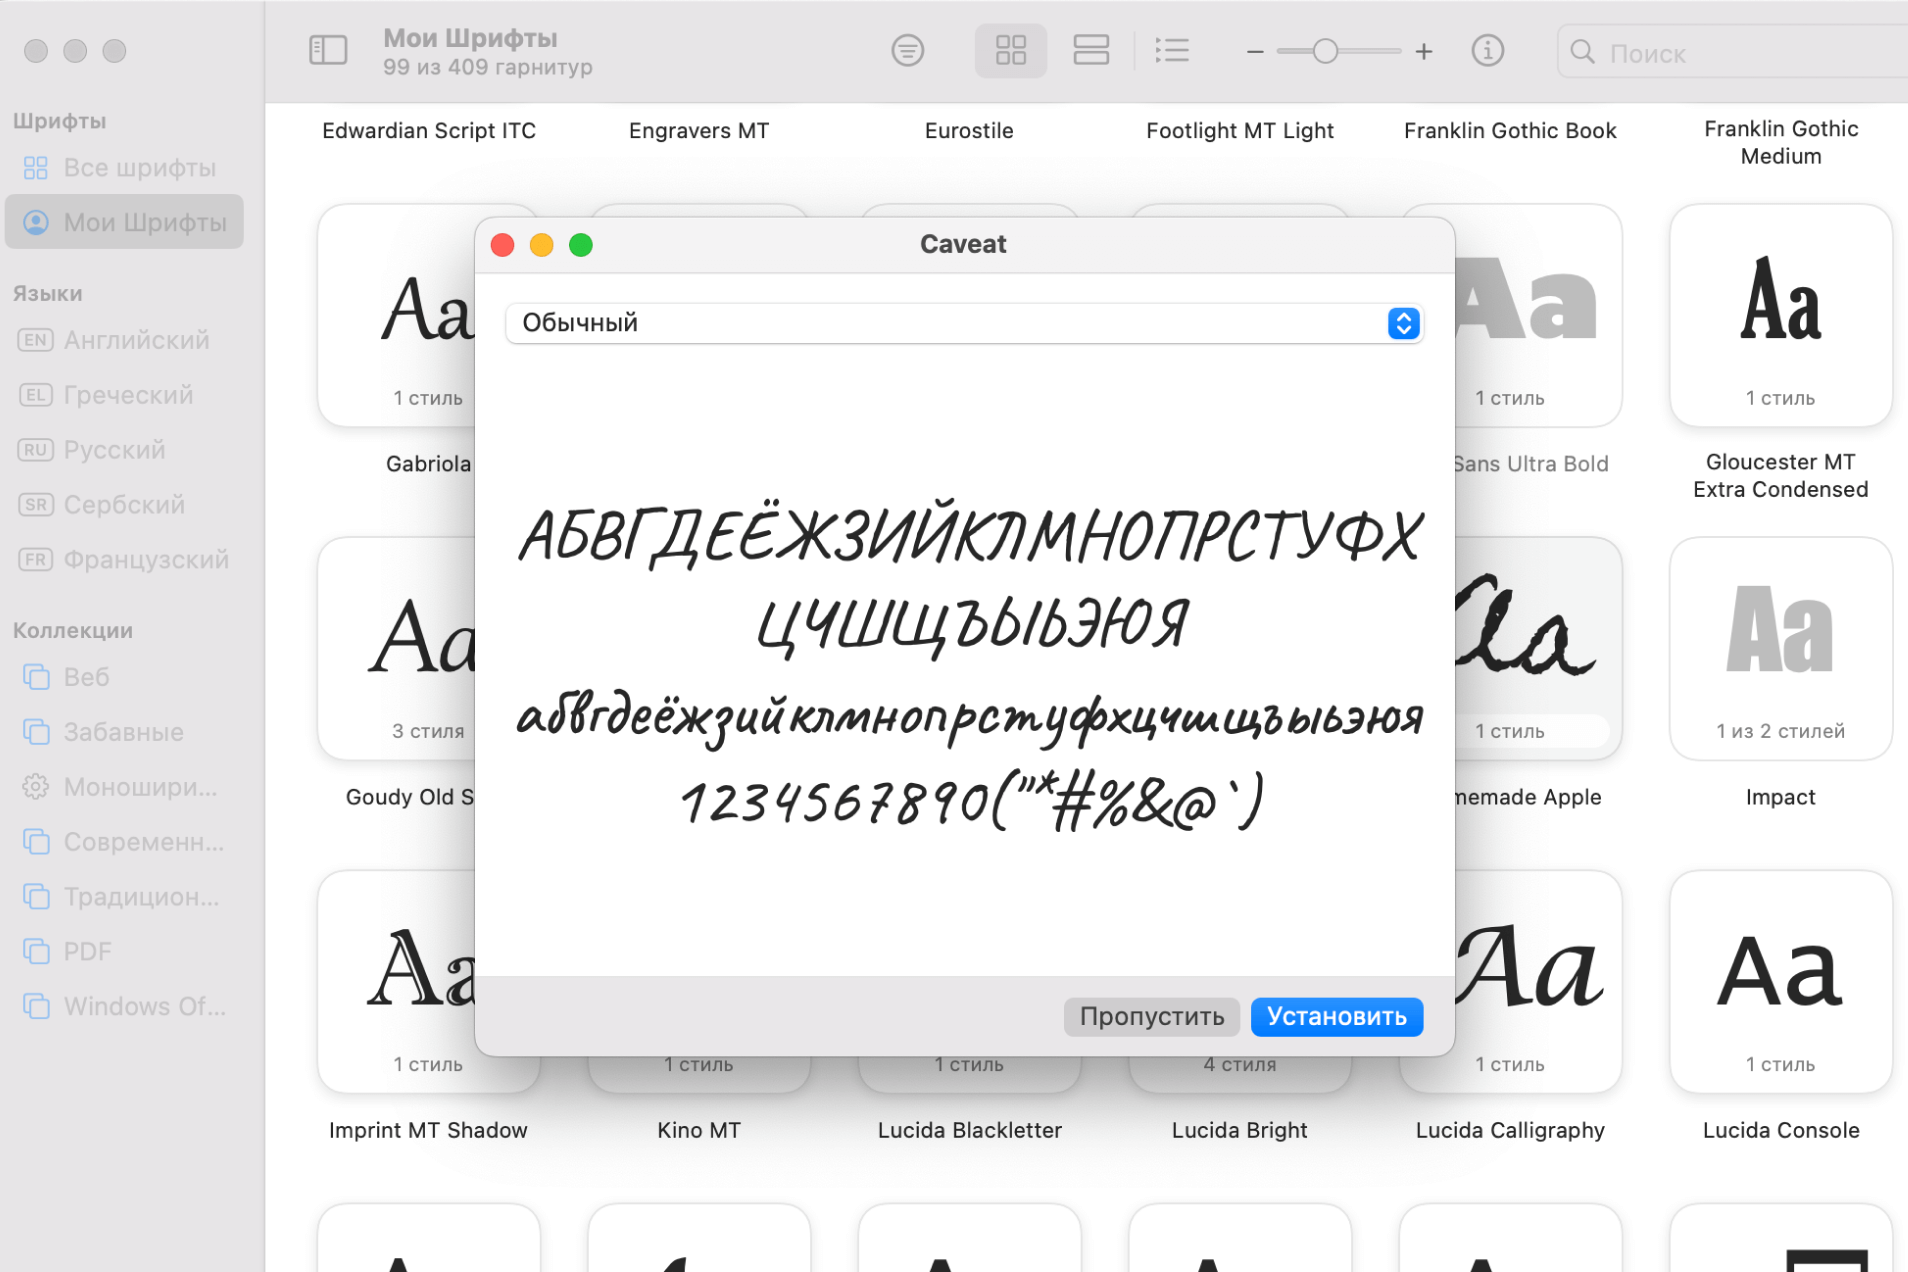Select the Impact font thumbnail
Screen dimensions: 1908x1272
[1780, 648]
